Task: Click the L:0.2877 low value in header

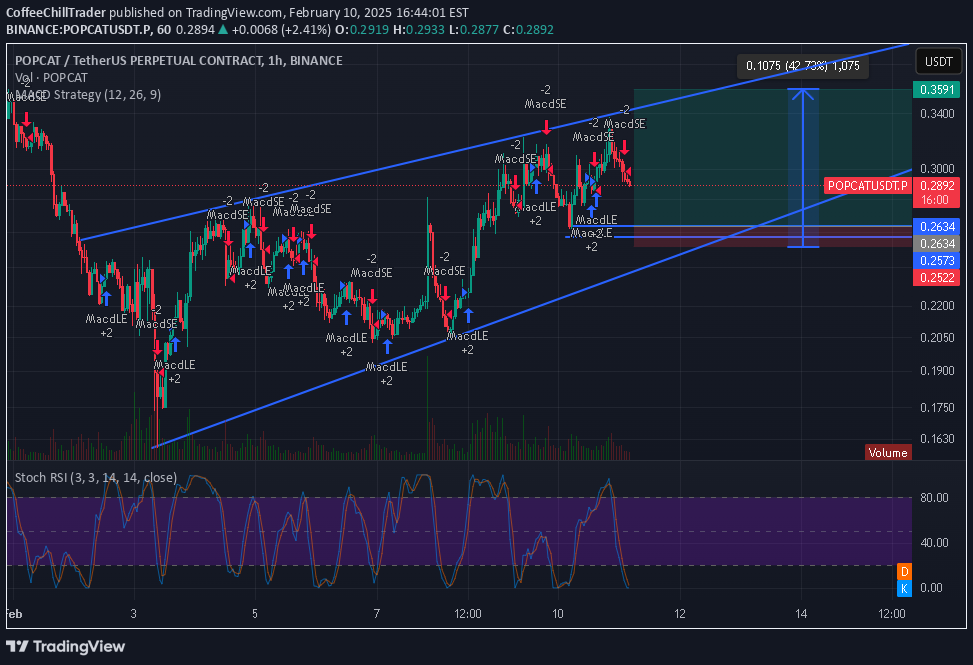Action: pos(474,29)
